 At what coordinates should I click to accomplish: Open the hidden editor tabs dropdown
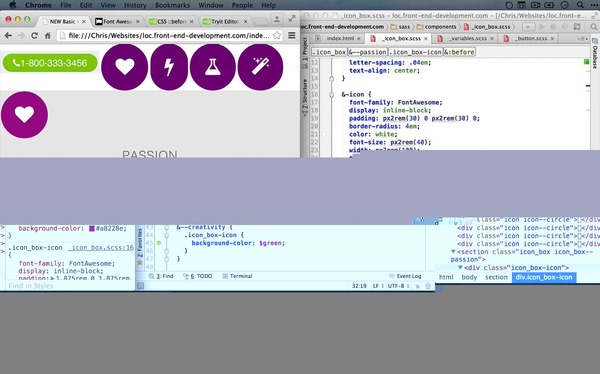(584, 39)
